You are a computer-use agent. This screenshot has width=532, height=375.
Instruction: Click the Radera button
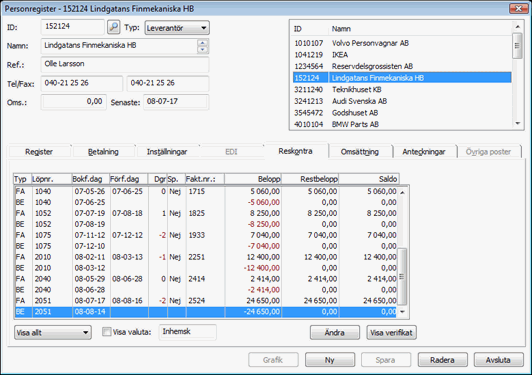point(442,360)
